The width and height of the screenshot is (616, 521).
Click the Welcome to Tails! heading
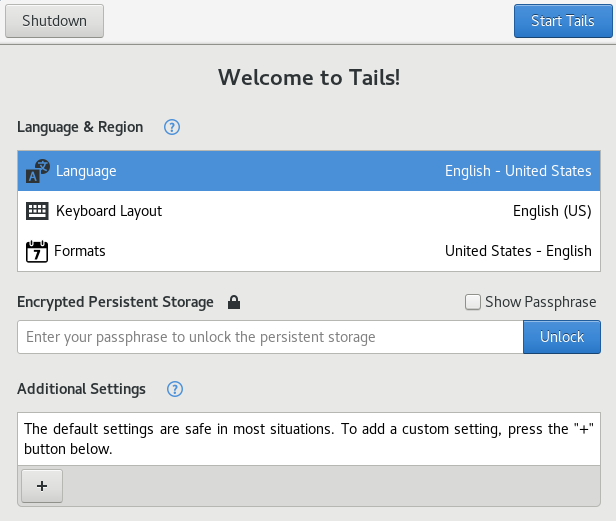(x=309, y=77)
